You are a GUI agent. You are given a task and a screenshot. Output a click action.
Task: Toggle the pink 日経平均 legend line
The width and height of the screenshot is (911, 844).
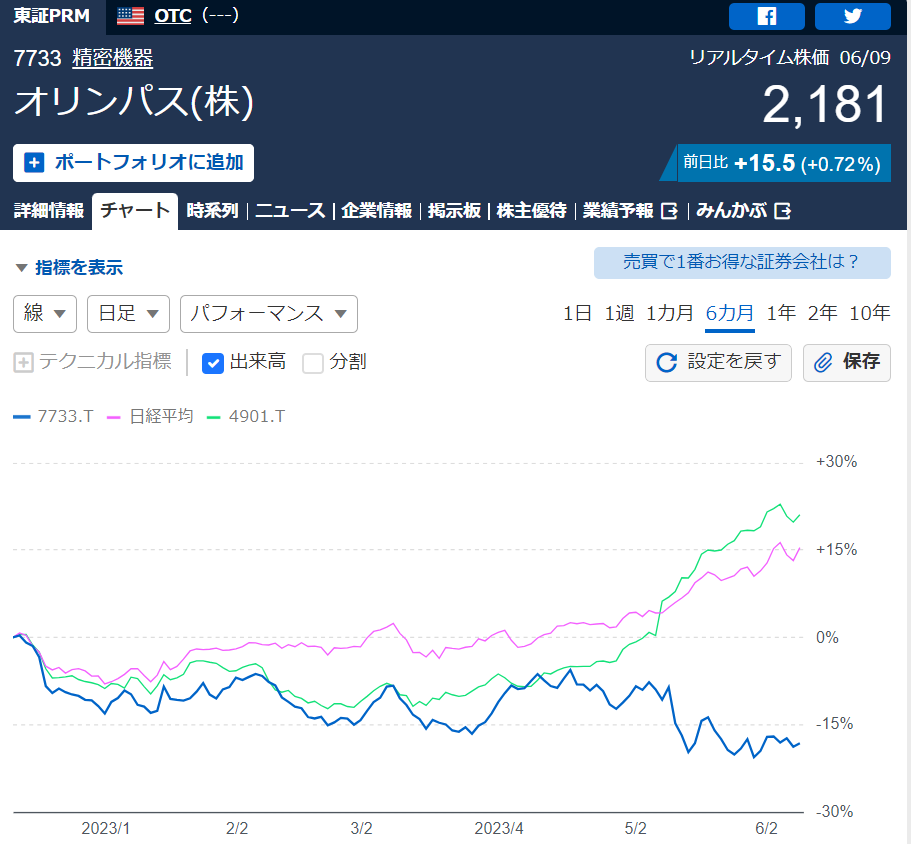pyautogui.click(x=157, y=416)
